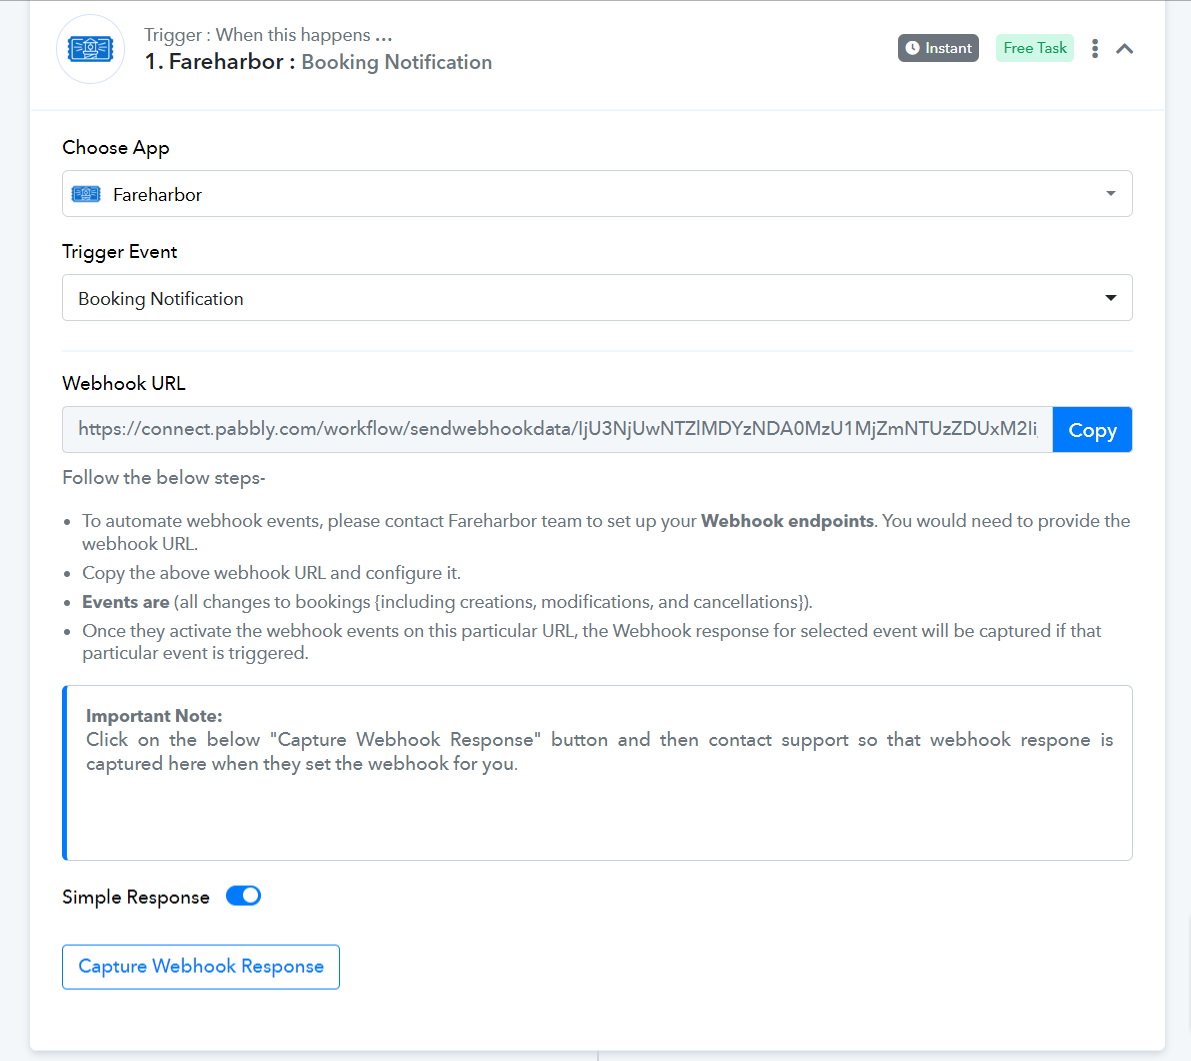Click the Webhook URL label
The image size is (1191, 1061).
(x=124, y=384)
